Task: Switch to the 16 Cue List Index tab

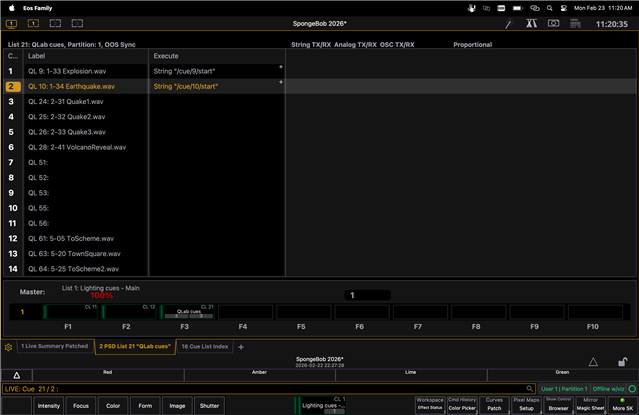Action: (x=204, y=347)
